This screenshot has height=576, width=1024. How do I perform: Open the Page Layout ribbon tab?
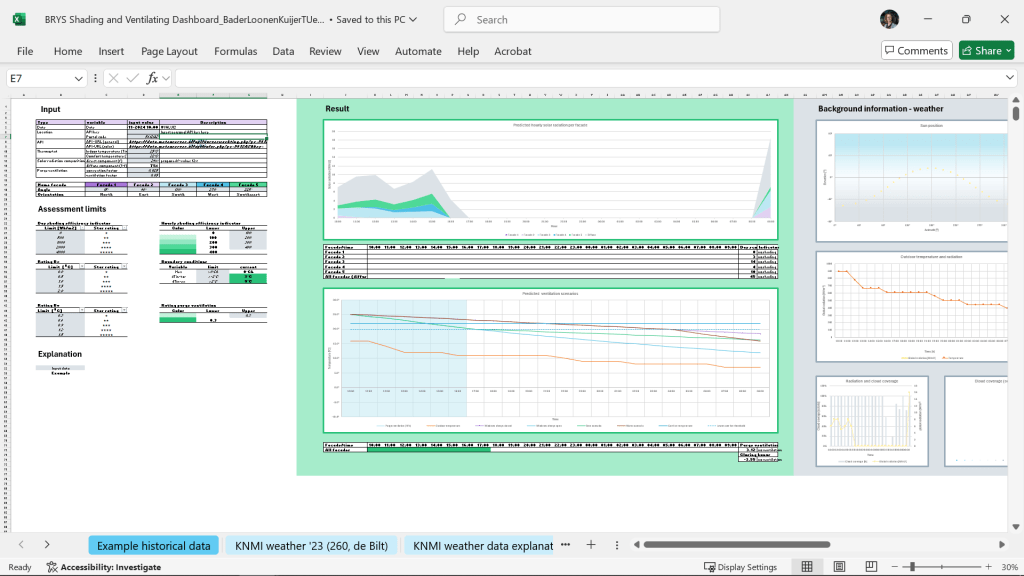169,51
